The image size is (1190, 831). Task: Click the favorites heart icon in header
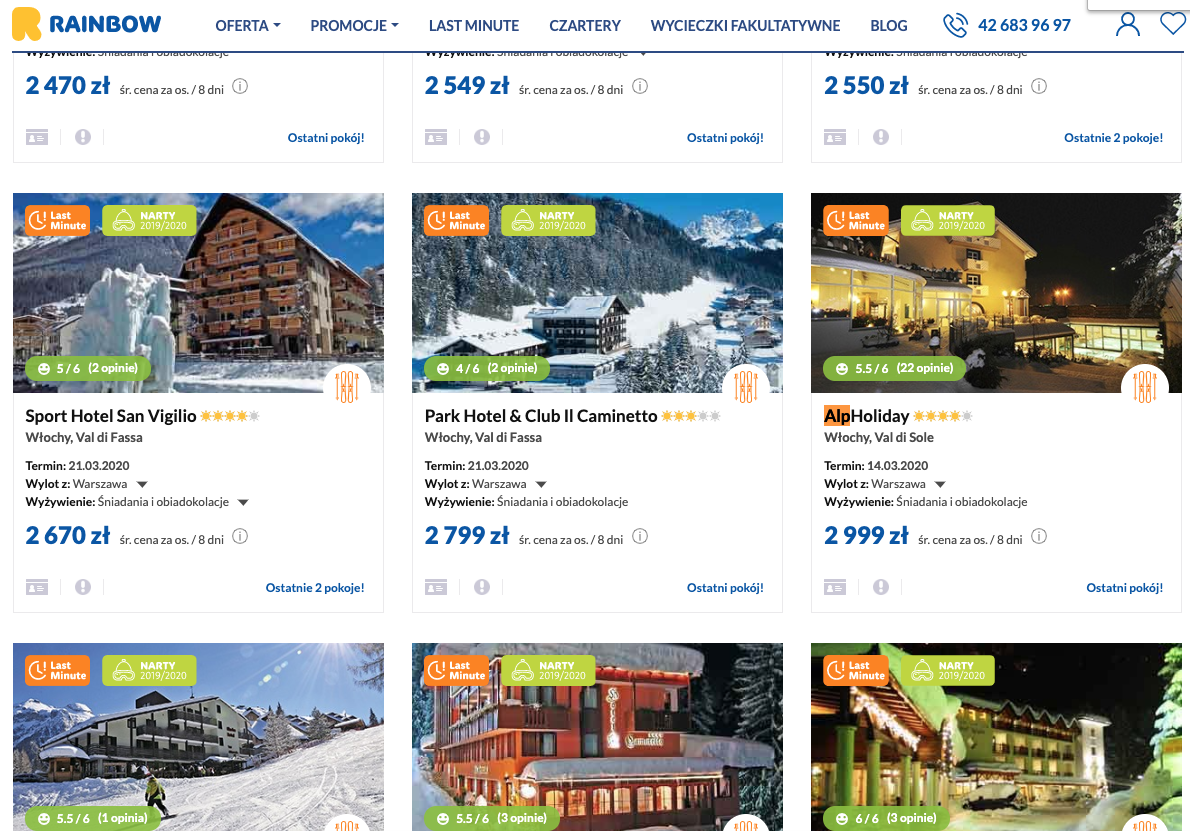tap(1173, 24)
